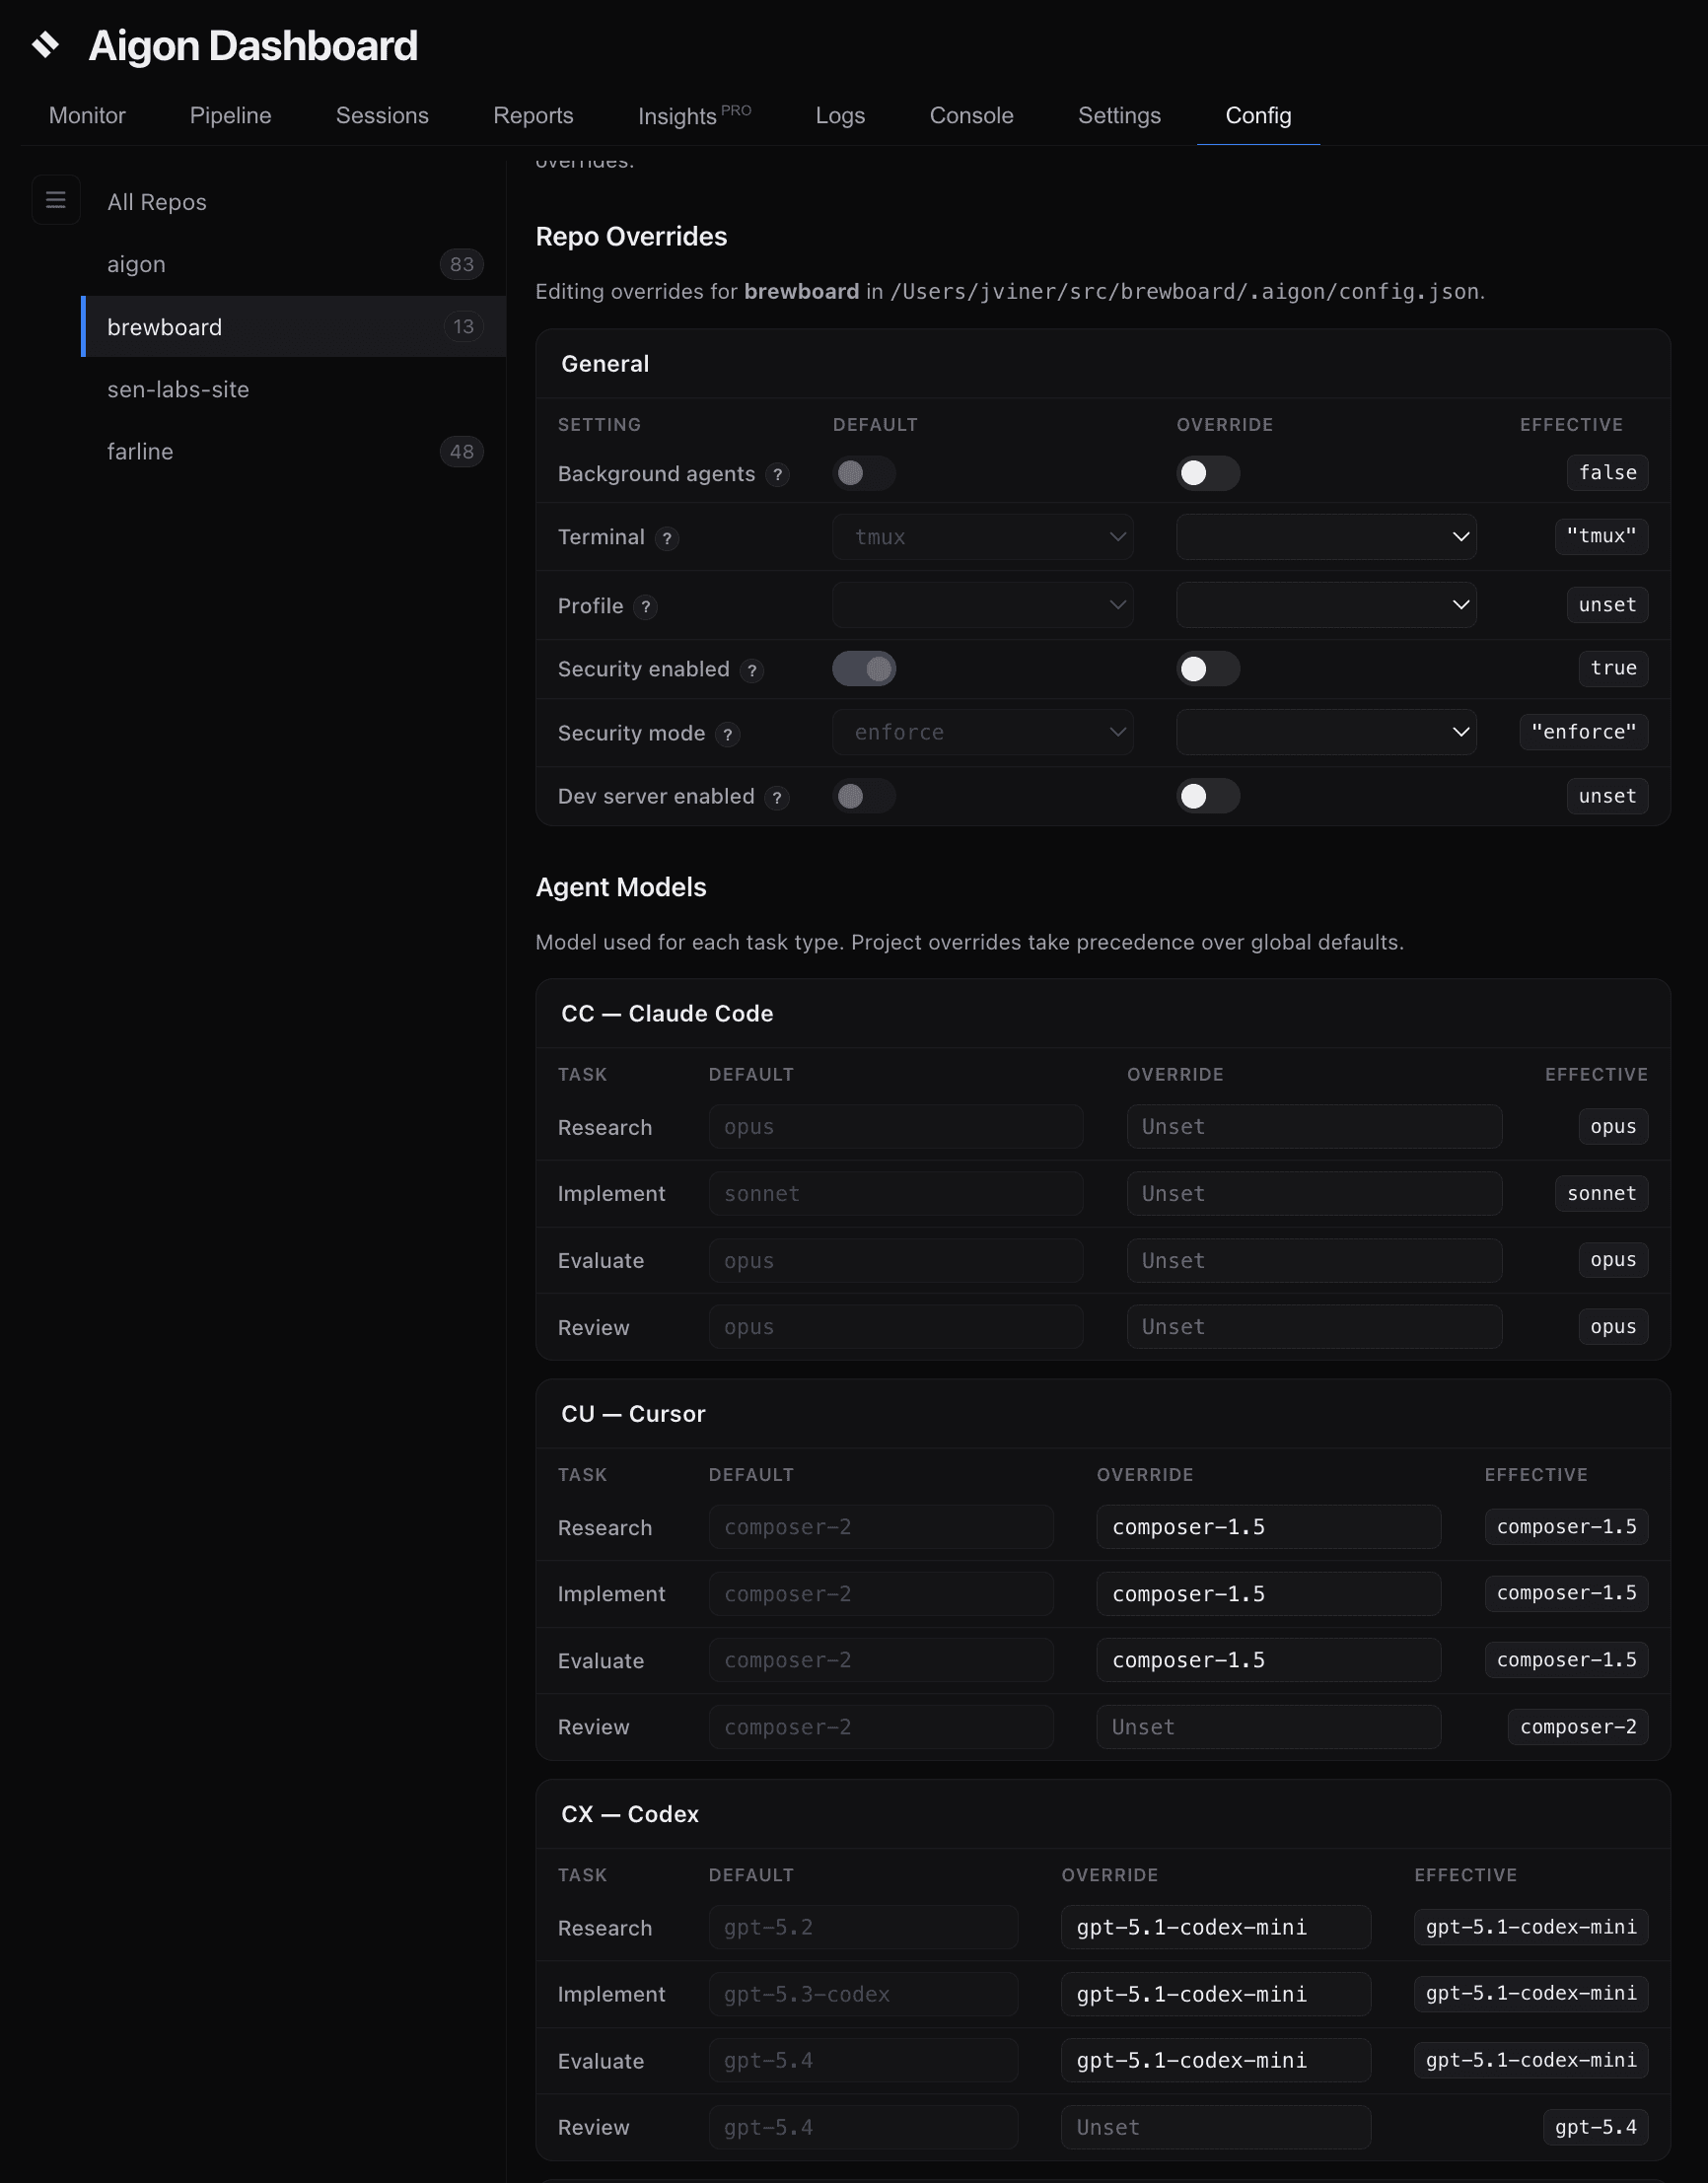This screenshot has height=2183, width=1708.
Task: Click the brewboard count badge 13
Action: pyautogui.click(x=463, y=327)
